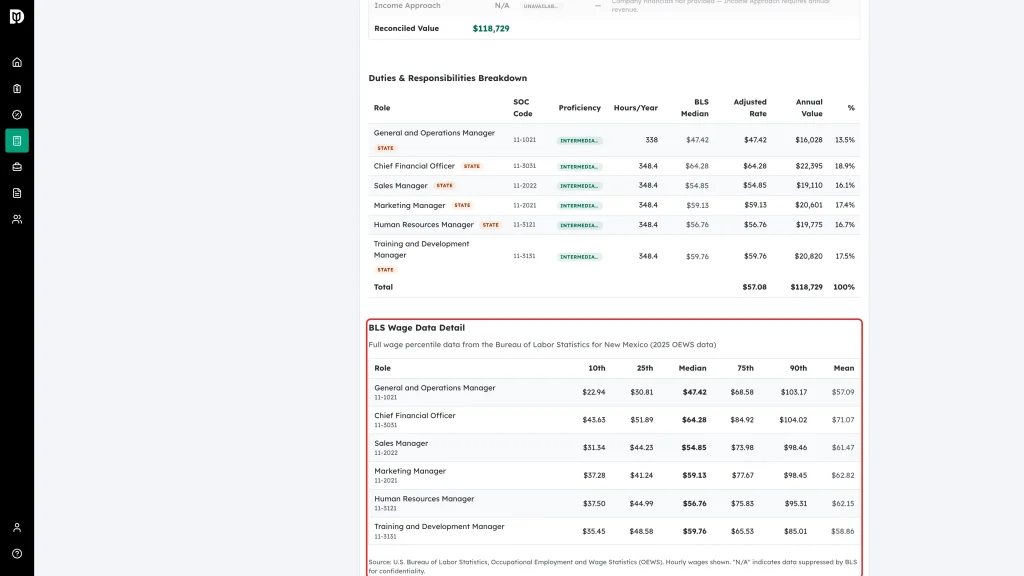The height and width of the screenshot is (576, 1024).
Task: Open the briefcase icon in the sidebar
Action: click(17, 167)
